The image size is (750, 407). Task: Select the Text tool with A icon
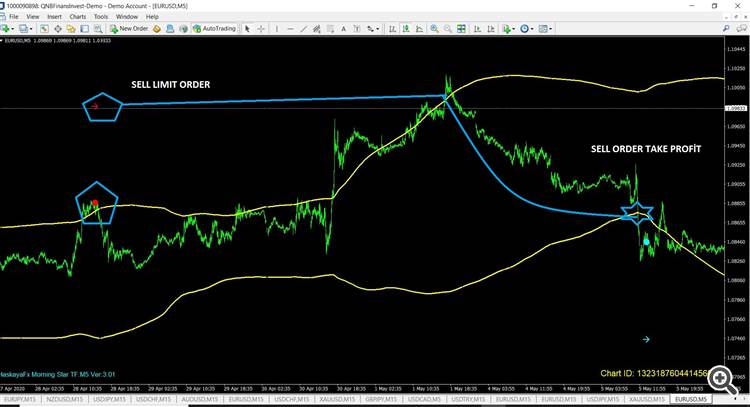(343, 29)
